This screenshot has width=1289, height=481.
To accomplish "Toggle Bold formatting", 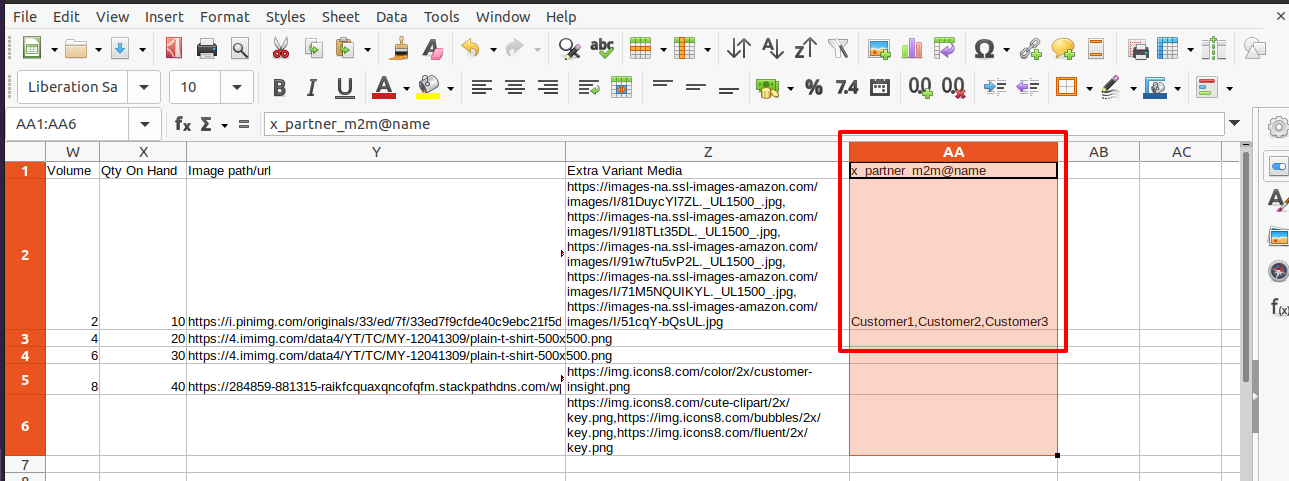I will click(x=280, y=87).
